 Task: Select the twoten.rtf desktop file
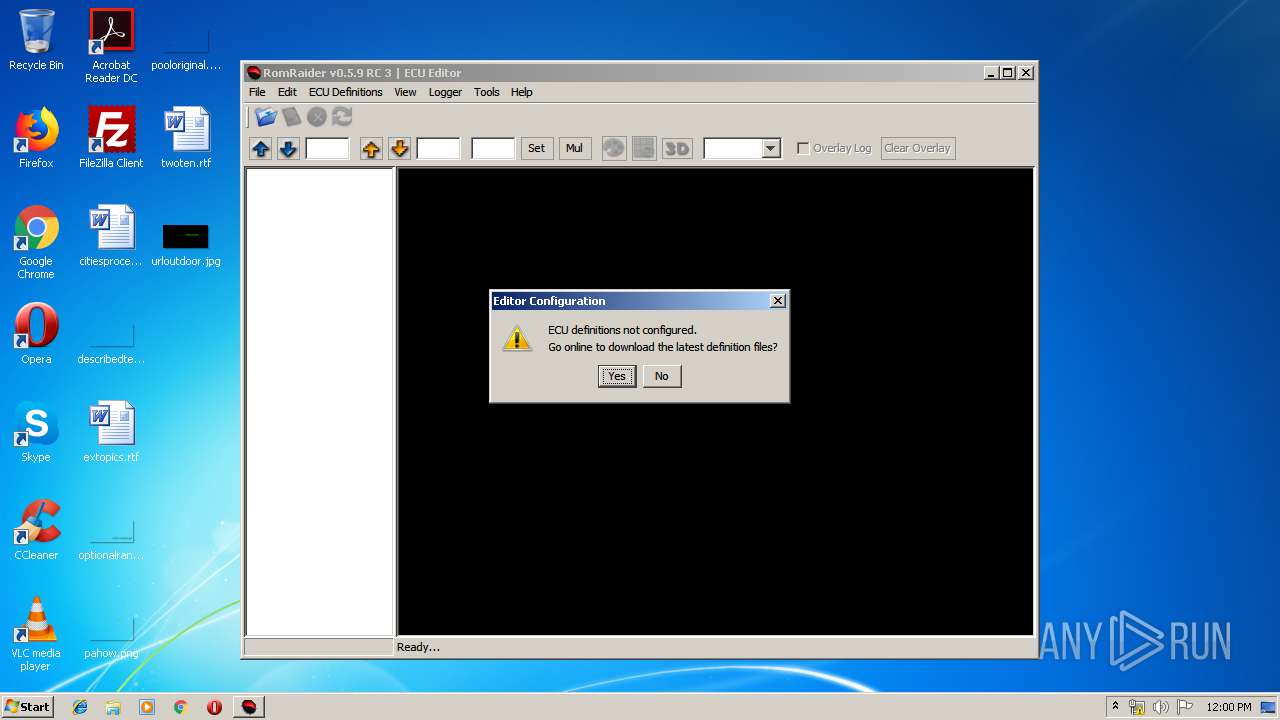tap(186, 138)
